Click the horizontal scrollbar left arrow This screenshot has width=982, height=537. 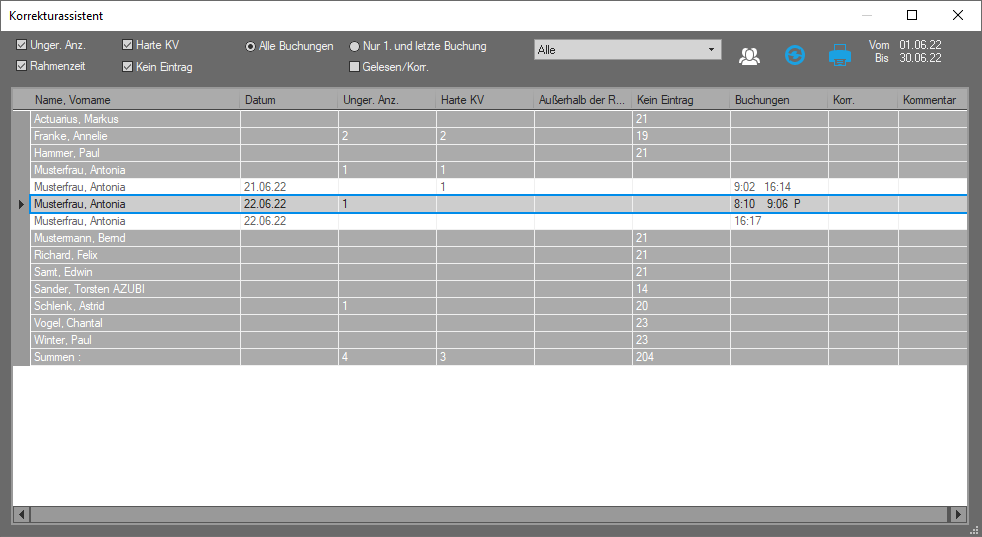click(x=21, y=514)
